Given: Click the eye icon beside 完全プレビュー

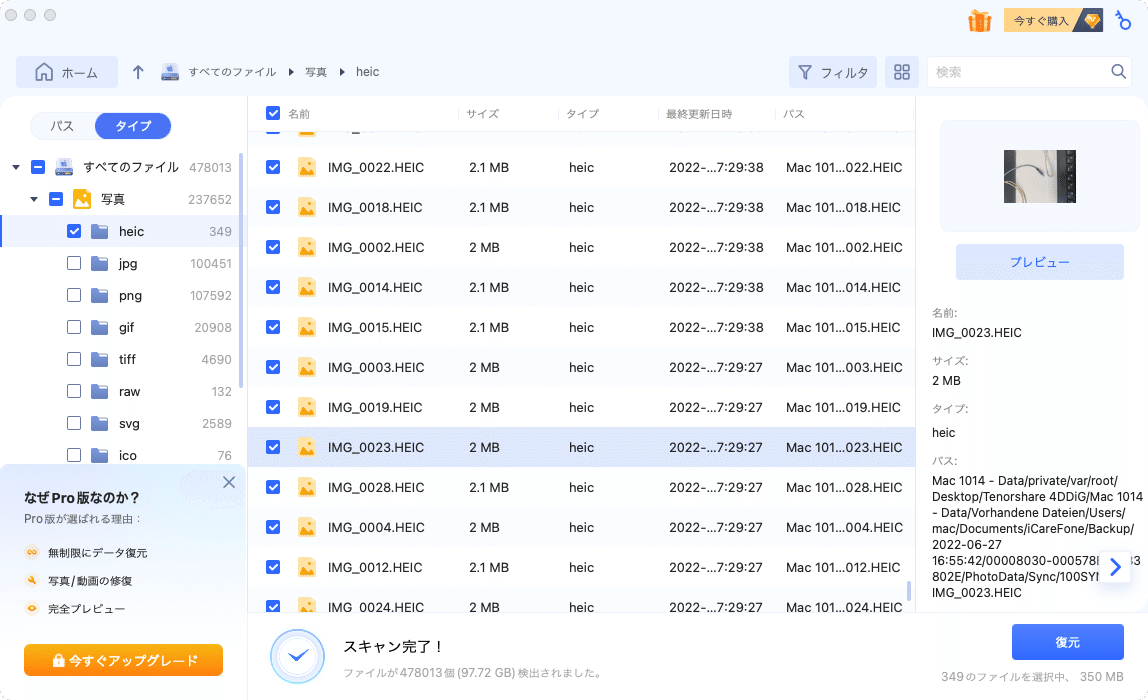Looking at the screenshot, I should [x=31, y=608].
